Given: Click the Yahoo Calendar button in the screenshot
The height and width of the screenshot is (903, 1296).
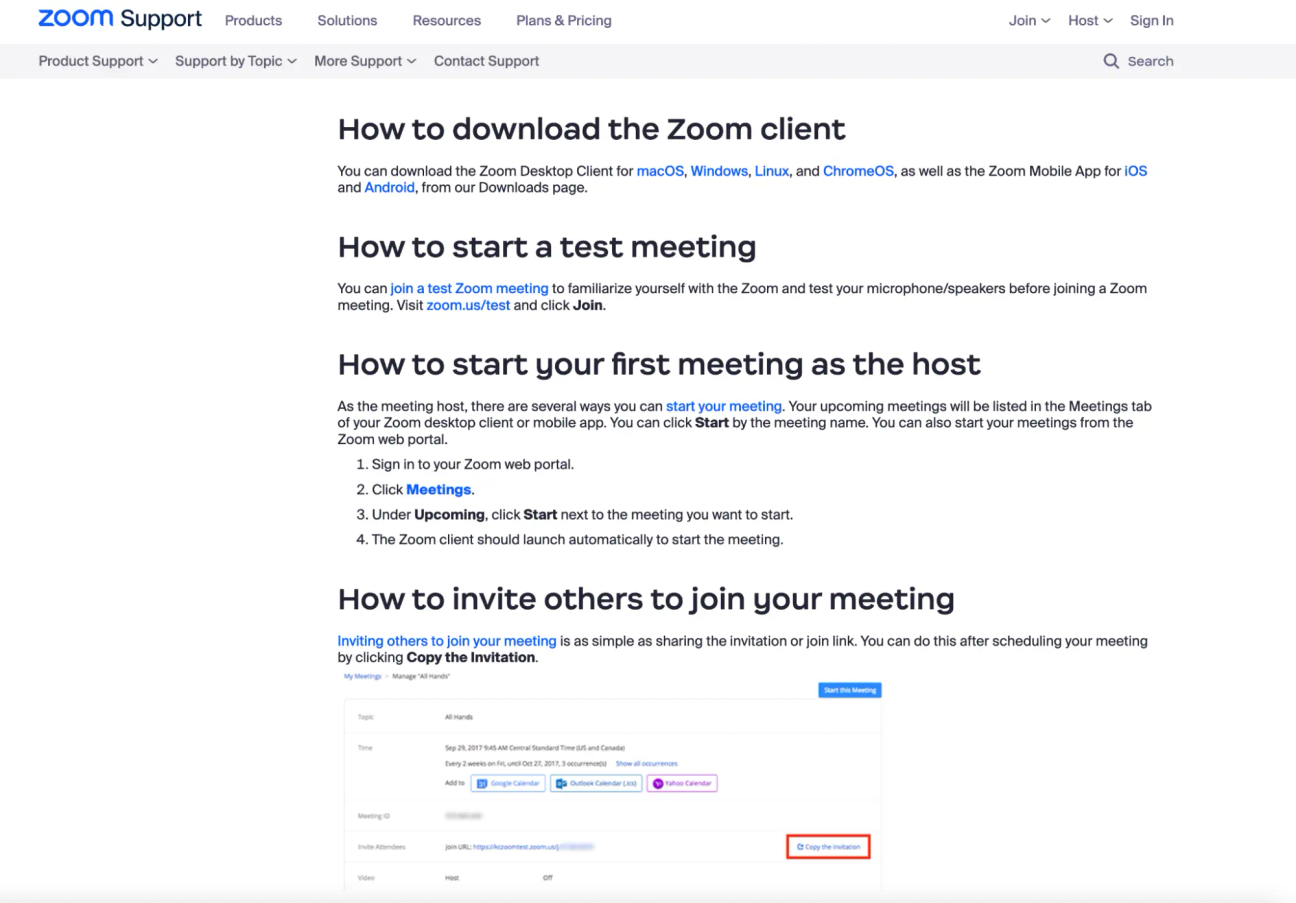Looking at the screenshot, I should [682, 783].
